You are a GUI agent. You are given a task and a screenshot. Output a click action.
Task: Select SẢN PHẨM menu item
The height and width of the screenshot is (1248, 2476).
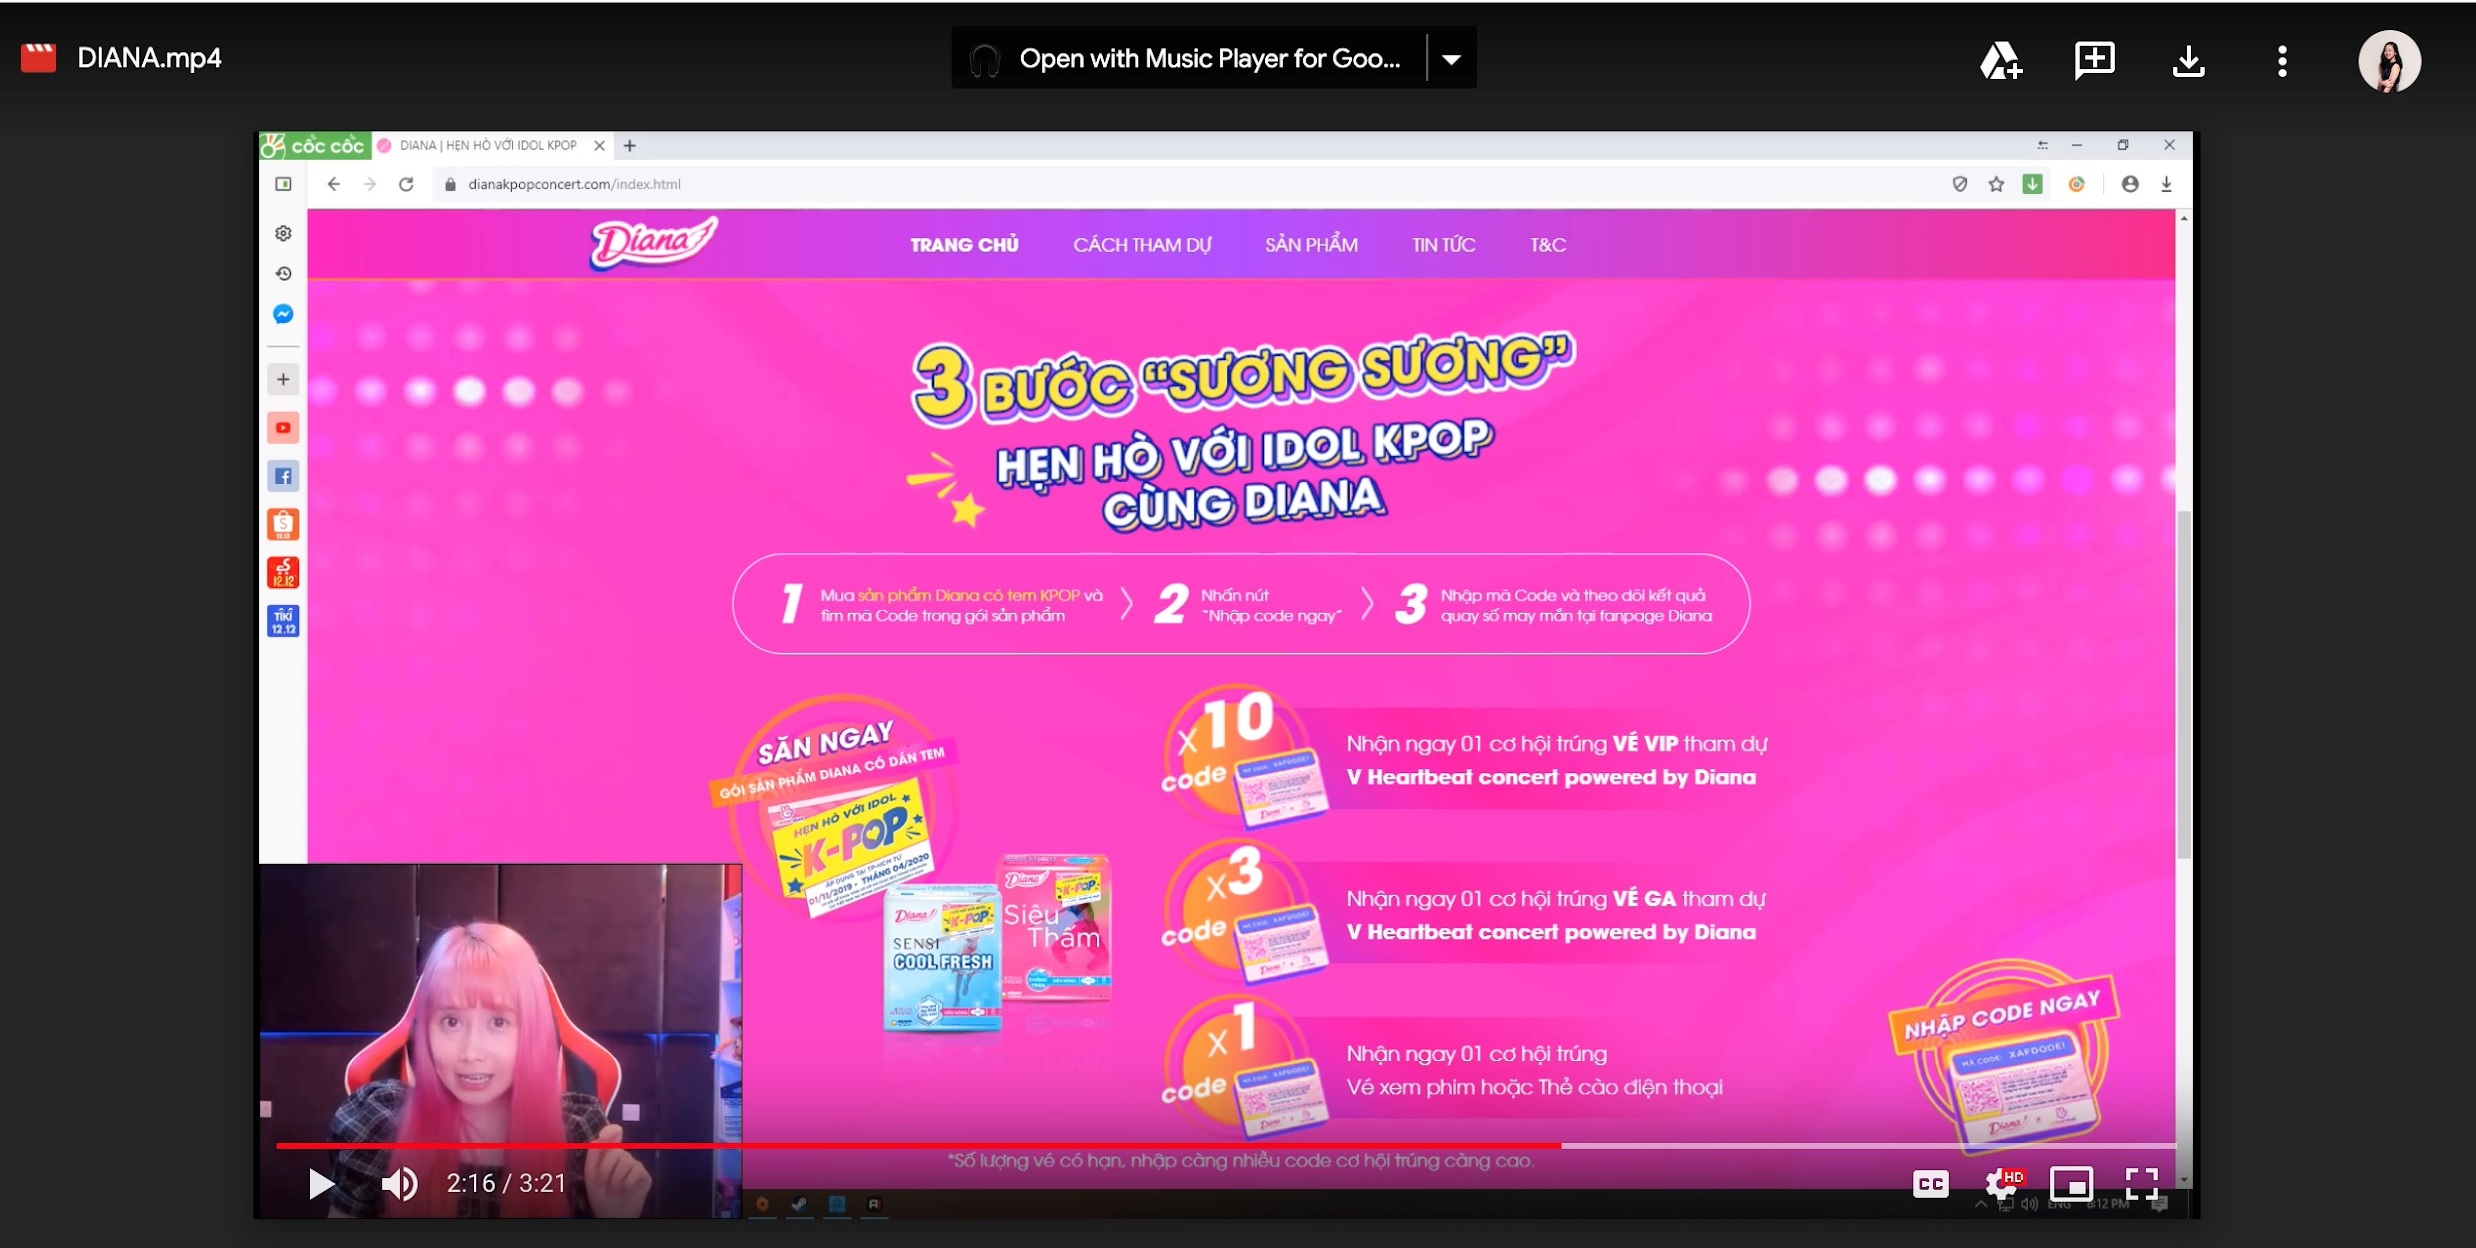pyautogui.click(x=1310, y=245)
